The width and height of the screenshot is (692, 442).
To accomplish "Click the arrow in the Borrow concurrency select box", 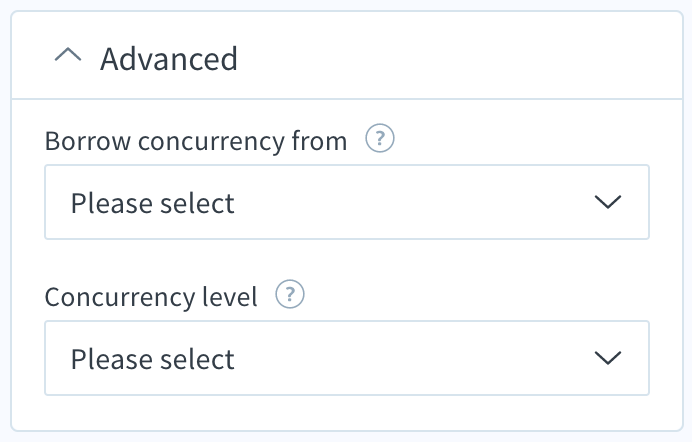I will click(608, 202).
